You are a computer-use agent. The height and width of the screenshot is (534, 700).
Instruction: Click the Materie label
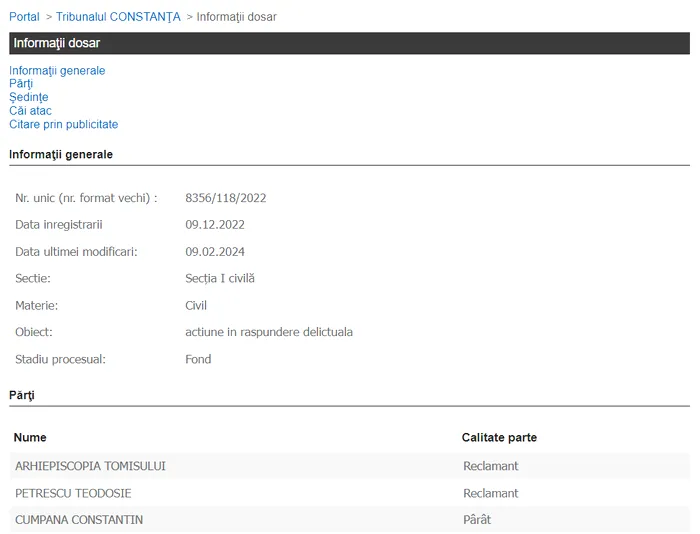tap(36, 305)
